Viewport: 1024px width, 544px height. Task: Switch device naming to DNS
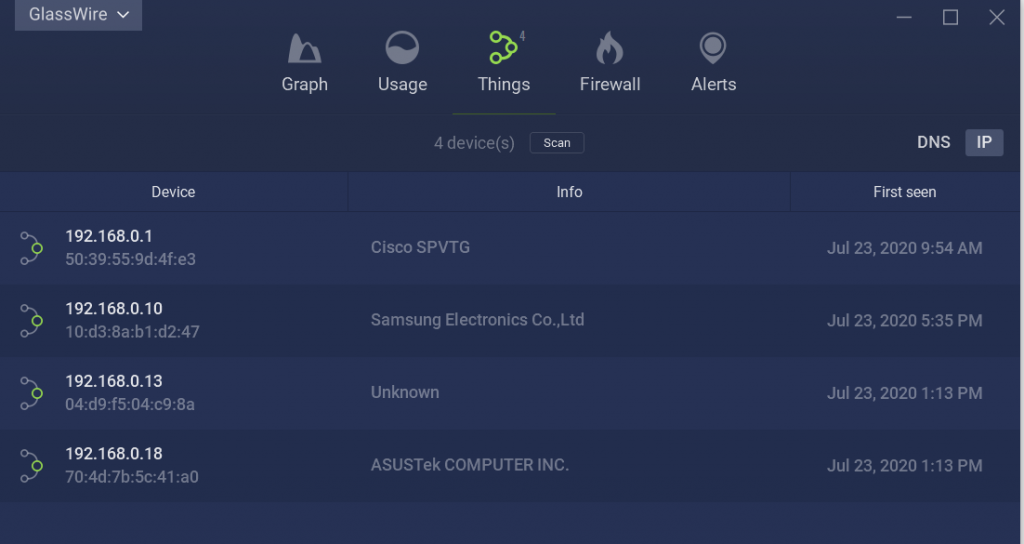pyautogui.click(x=933, y=142)
